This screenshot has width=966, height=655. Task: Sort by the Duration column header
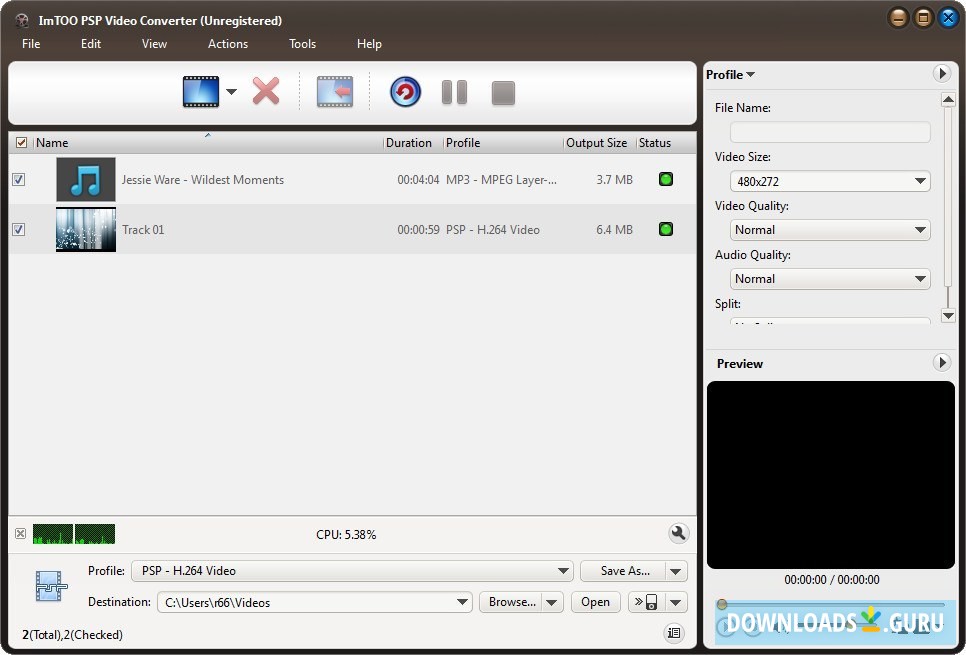413,142
